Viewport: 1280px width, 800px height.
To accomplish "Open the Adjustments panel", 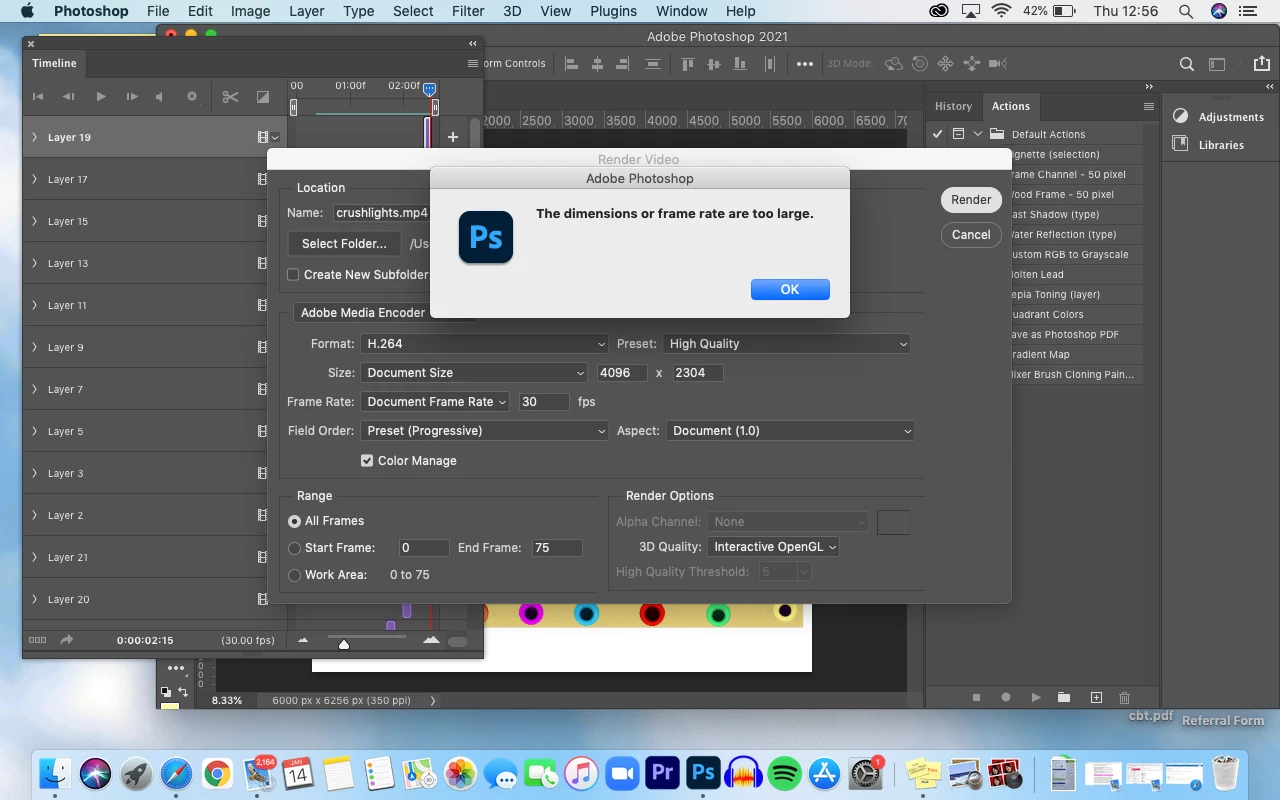I will click(x=1220, y=116).
